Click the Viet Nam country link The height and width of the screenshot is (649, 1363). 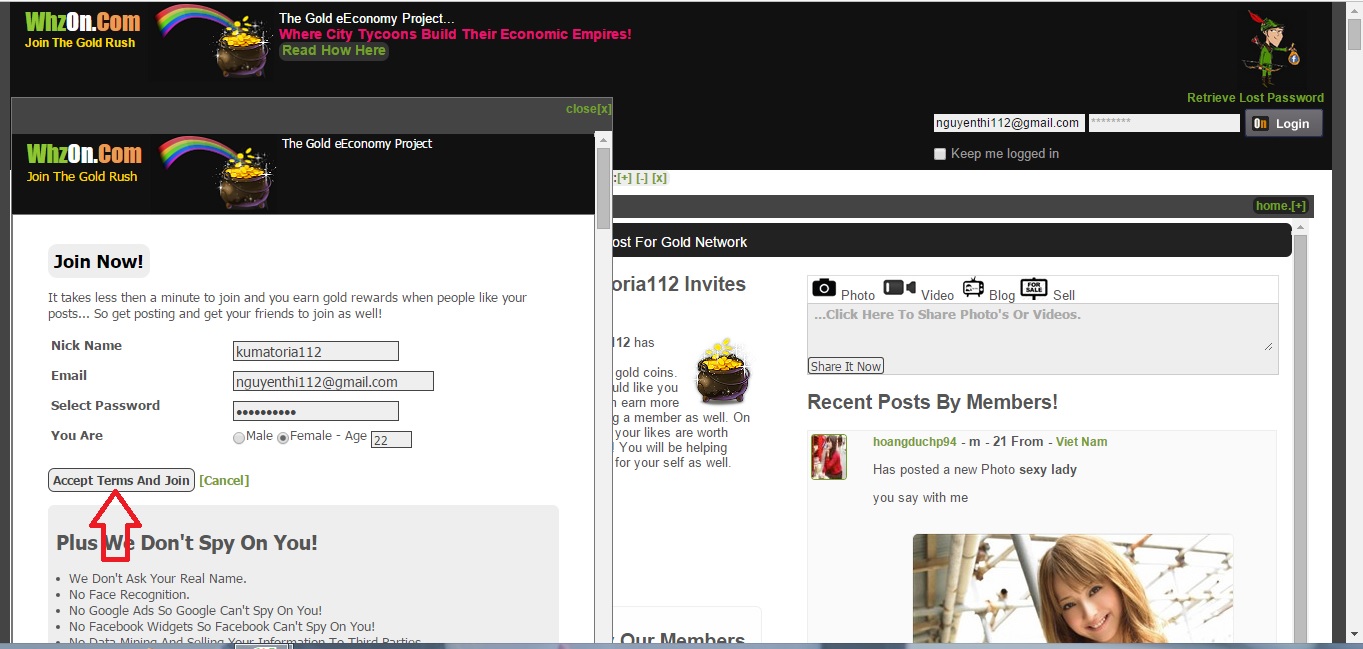(1081, 442)
